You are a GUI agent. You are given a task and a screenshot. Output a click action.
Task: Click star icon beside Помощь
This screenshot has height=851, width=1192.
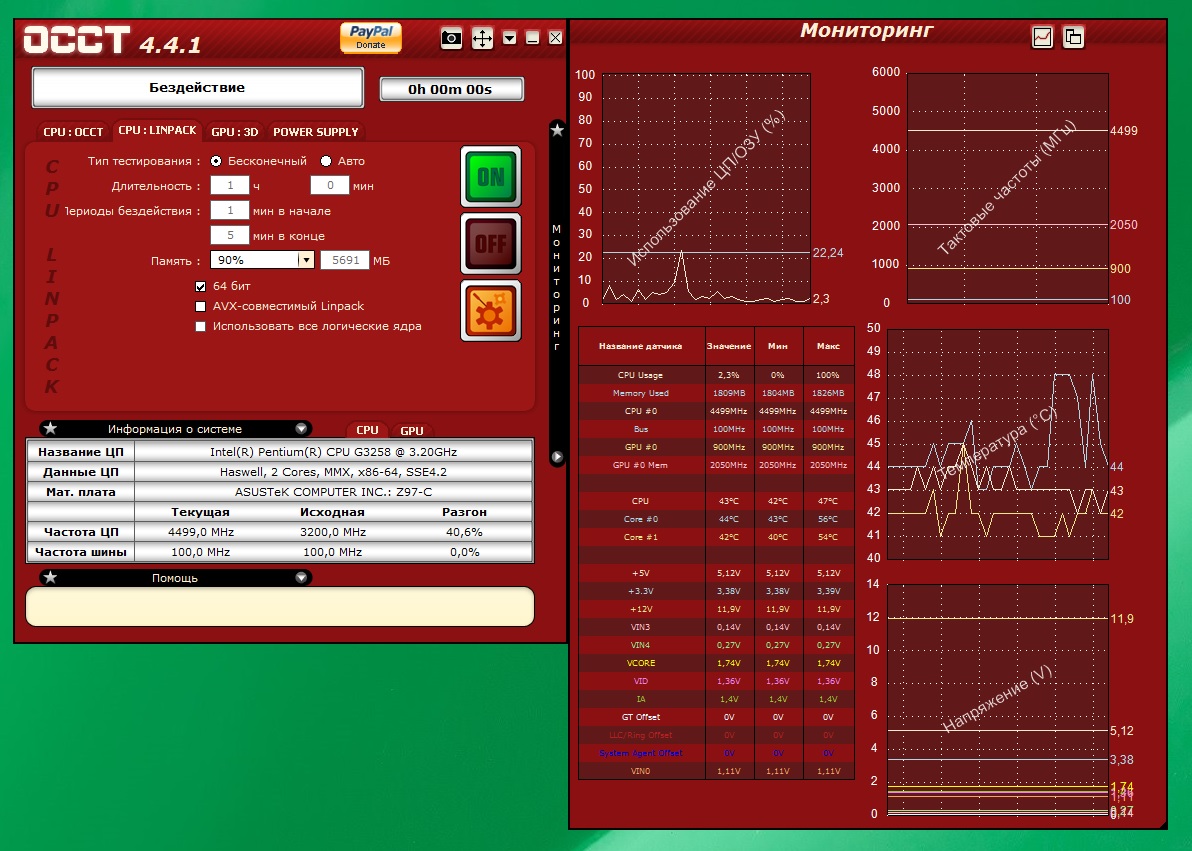coord(50,577)
